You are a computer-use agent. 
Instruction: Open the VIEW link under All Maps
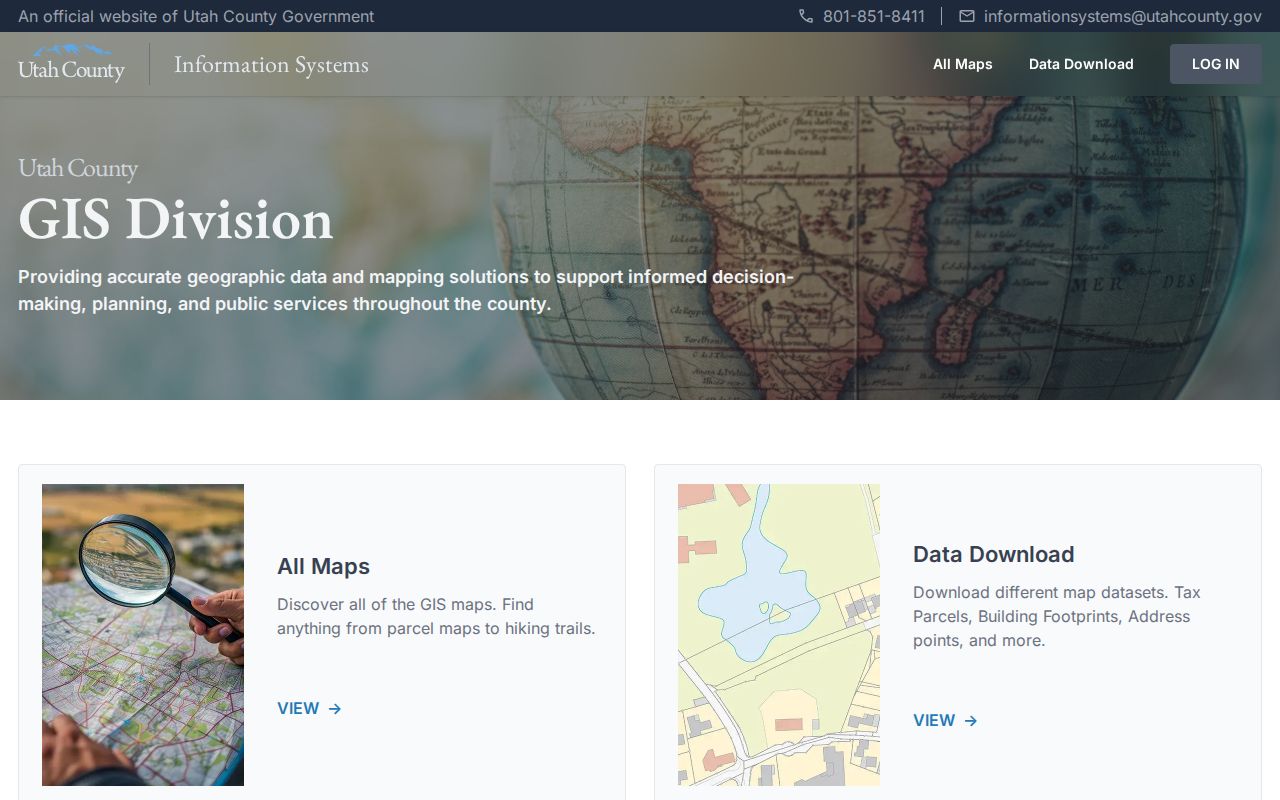(310, 708)
